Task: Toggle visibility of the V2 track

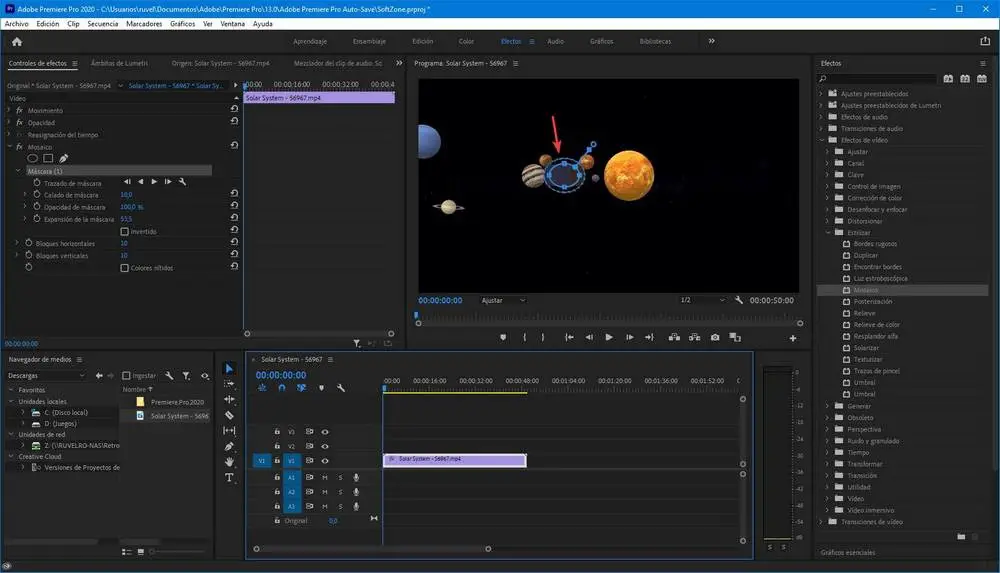Action: [325, 446]
